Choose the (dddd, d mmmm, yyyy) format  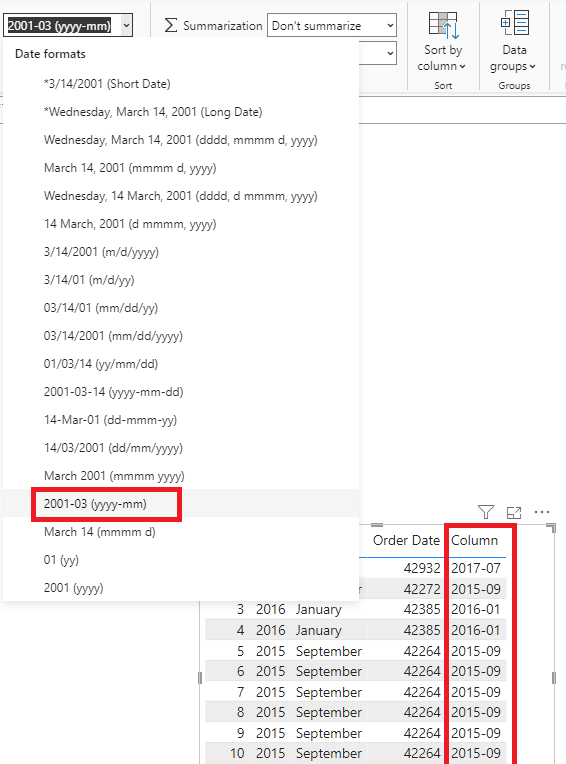point(181,196)
